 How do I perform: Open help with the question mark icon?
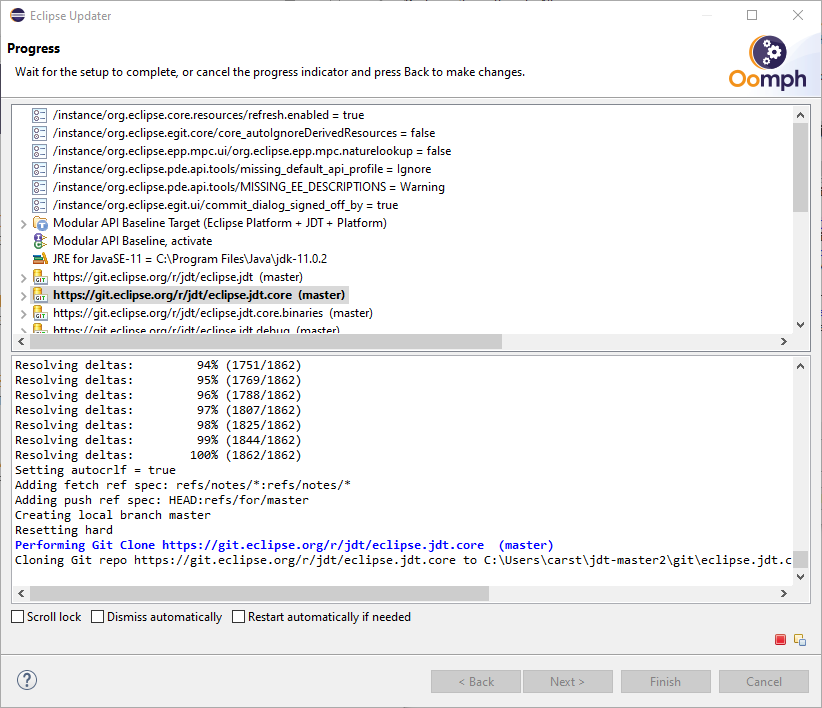[x=27, y=681]
